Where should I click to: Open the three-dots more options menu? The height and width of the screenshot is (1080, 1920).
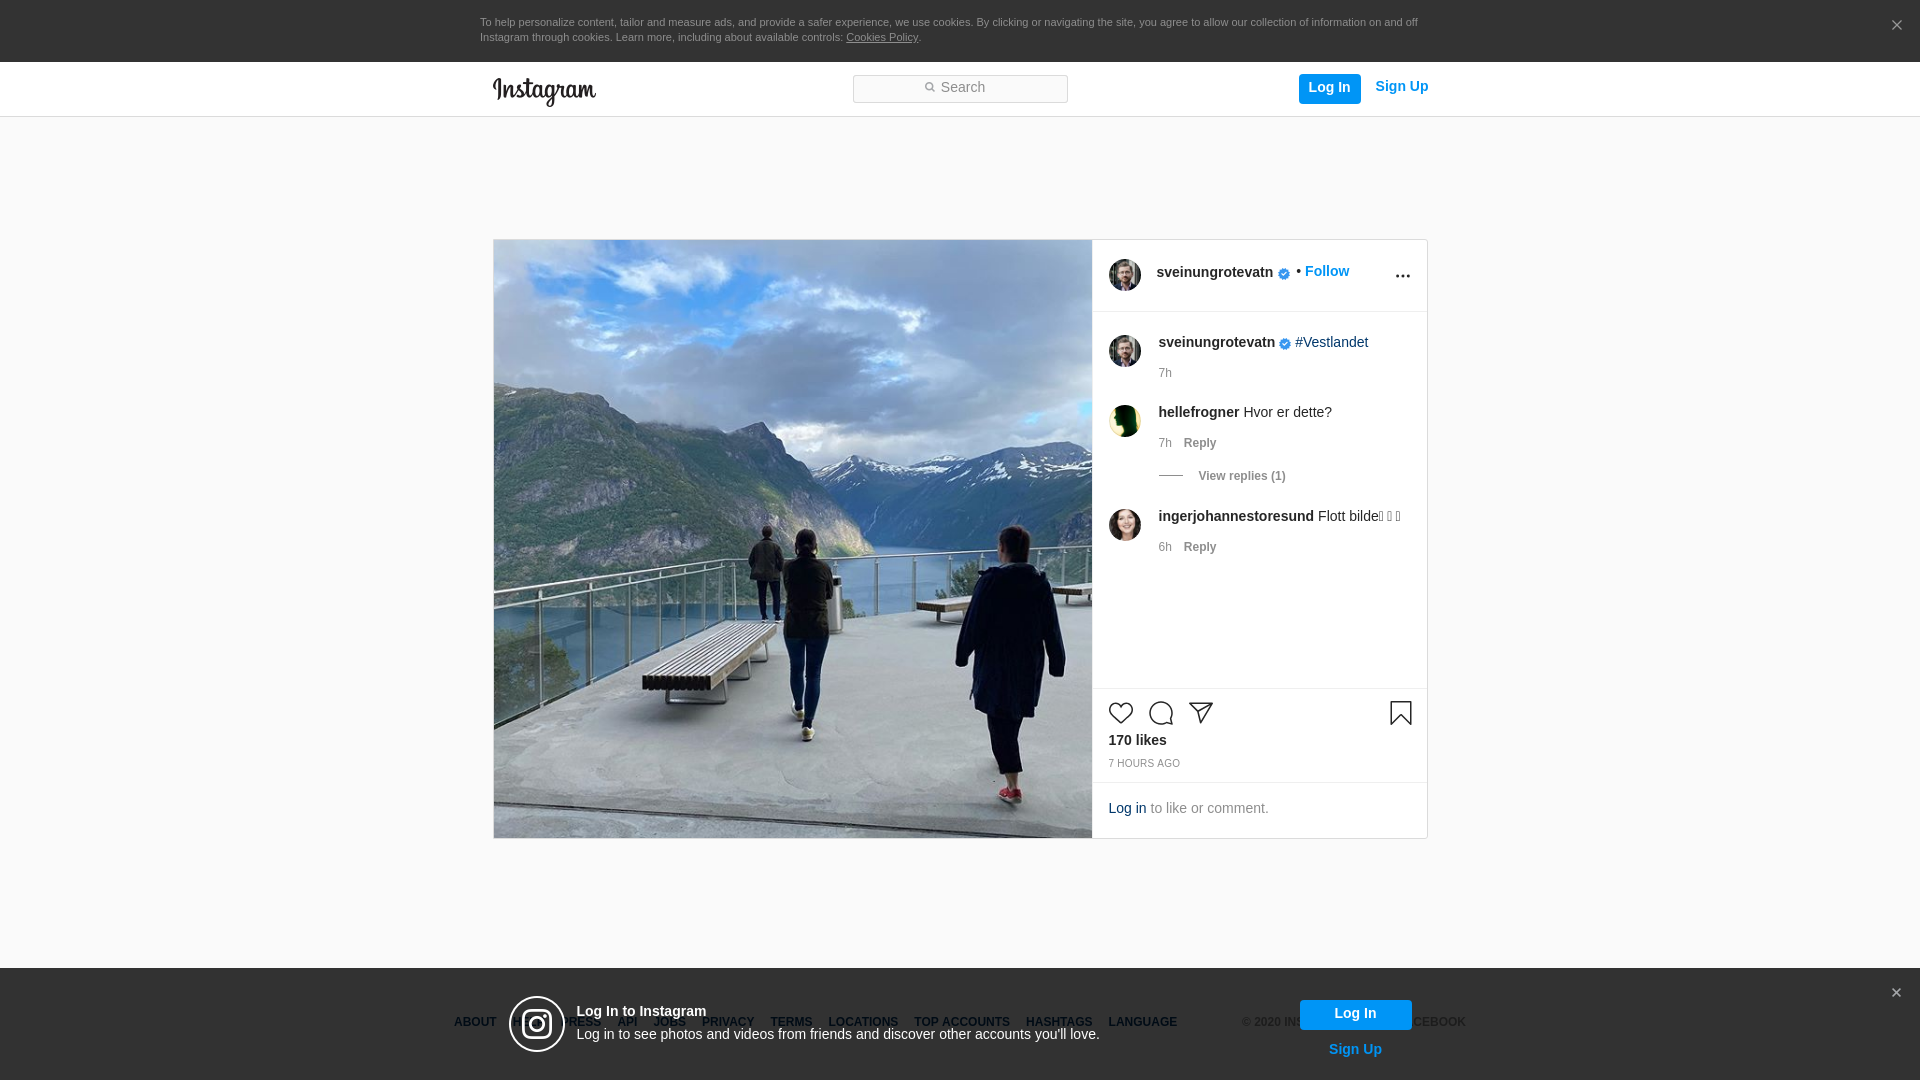click(1402, 276)
